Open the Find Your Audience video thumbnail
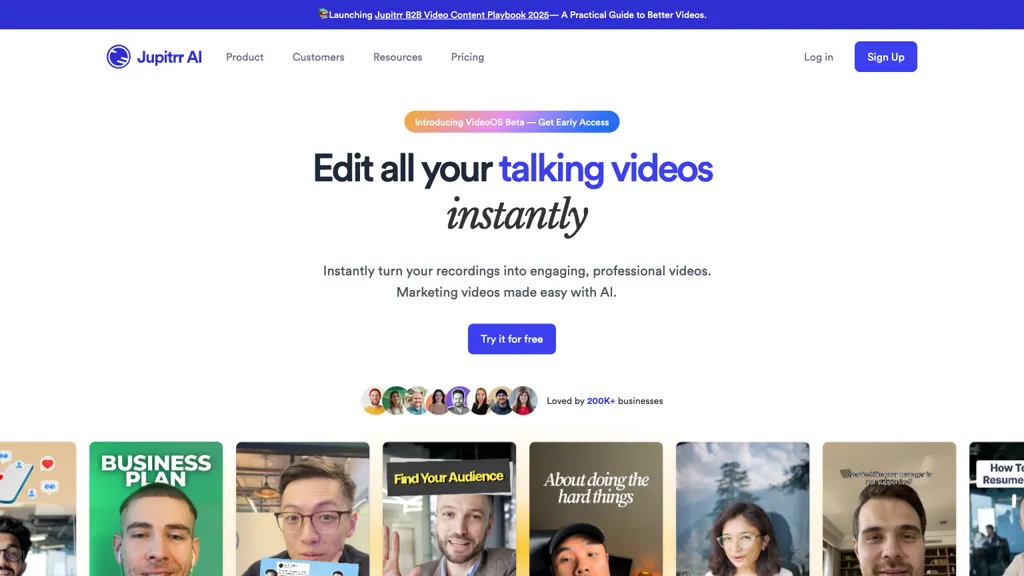Image resolution: width=1024 pixels, height=576 pixels. click(x=449, y=509)
